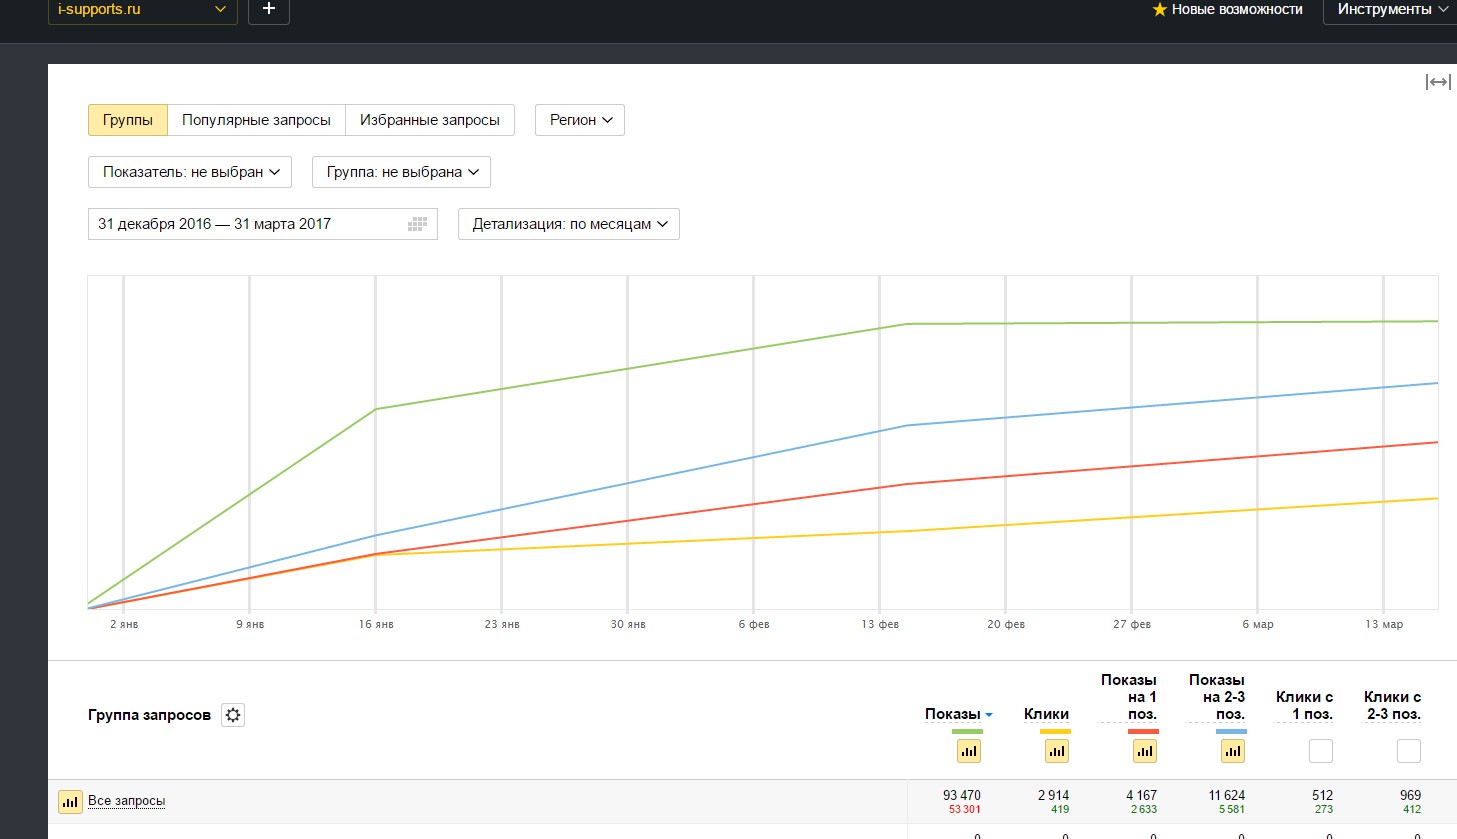Click the 13 фев axis label

click(x=880, y=624)
